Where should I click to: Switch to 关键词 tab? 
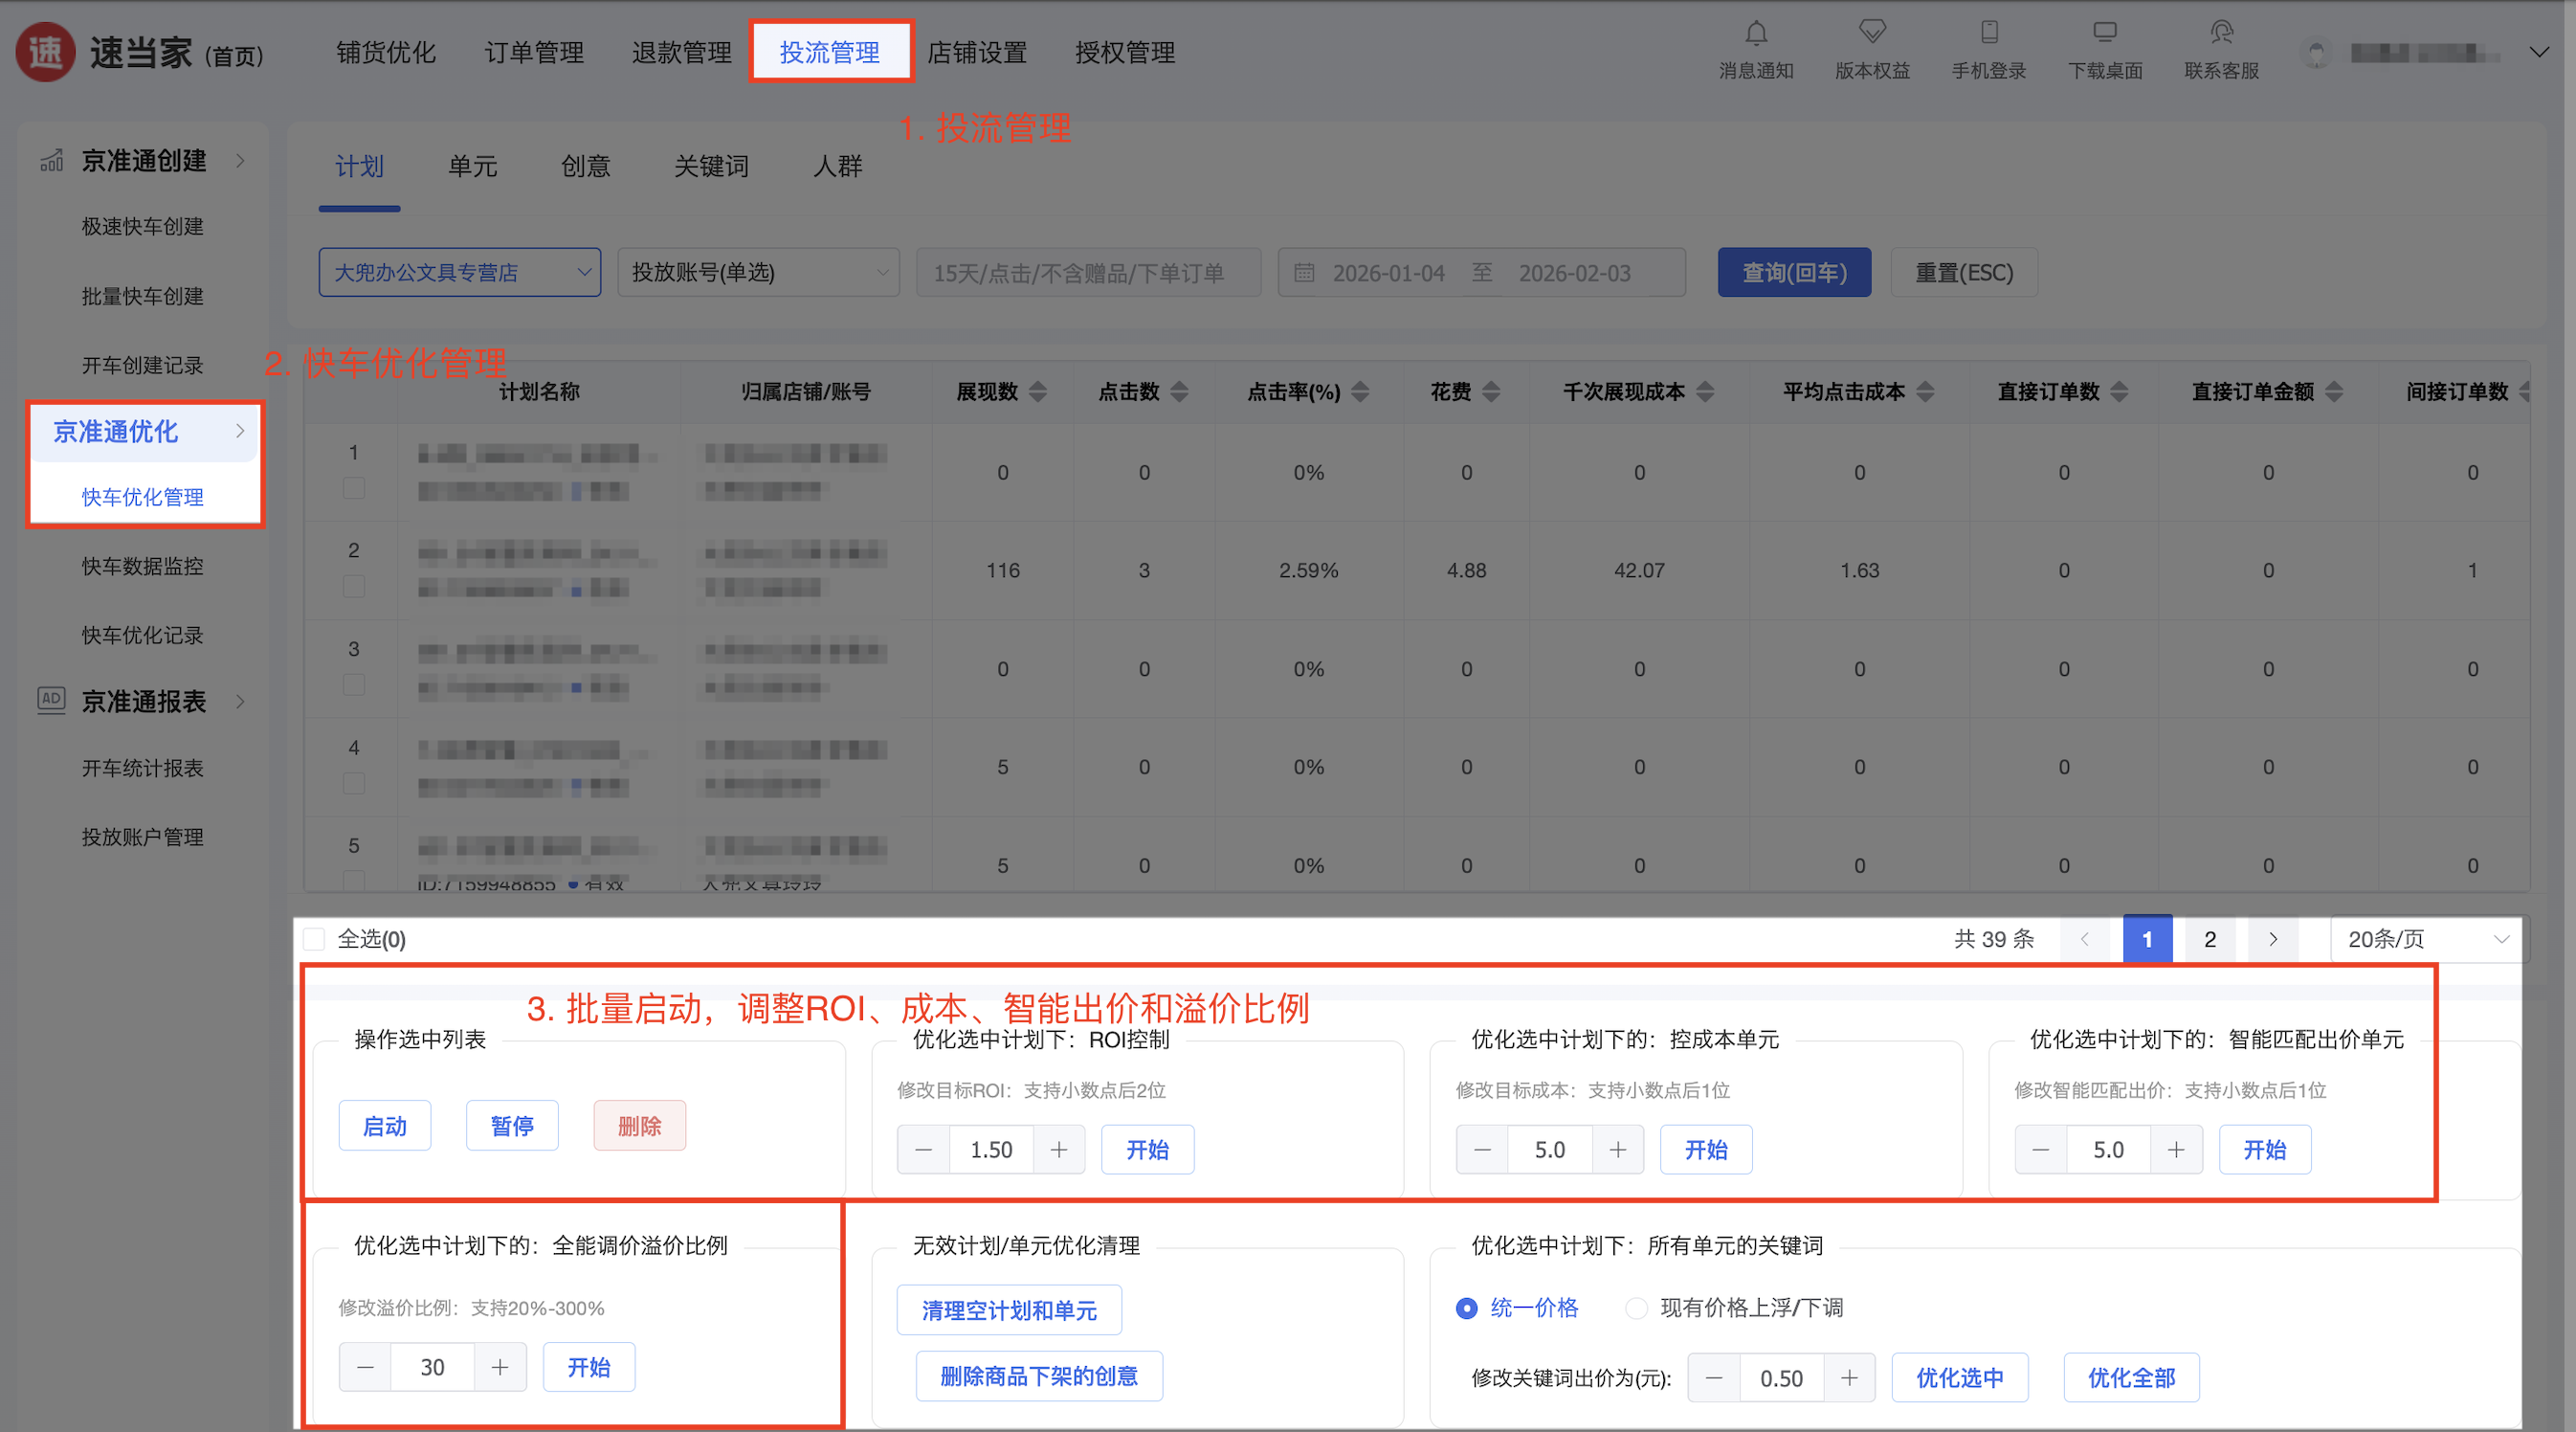[x=711, y=166]
